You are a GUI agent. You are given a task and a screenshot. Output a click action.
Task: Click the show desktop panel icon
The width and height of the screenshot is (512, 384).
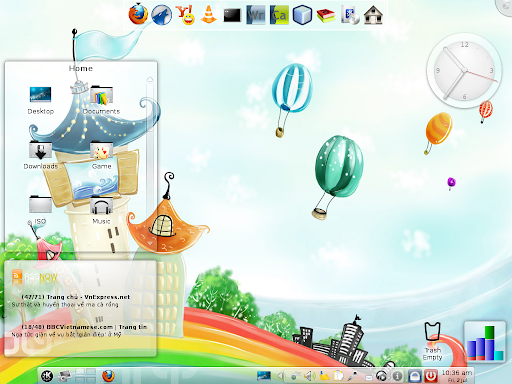pyautogui.click(x=263, y=376)
